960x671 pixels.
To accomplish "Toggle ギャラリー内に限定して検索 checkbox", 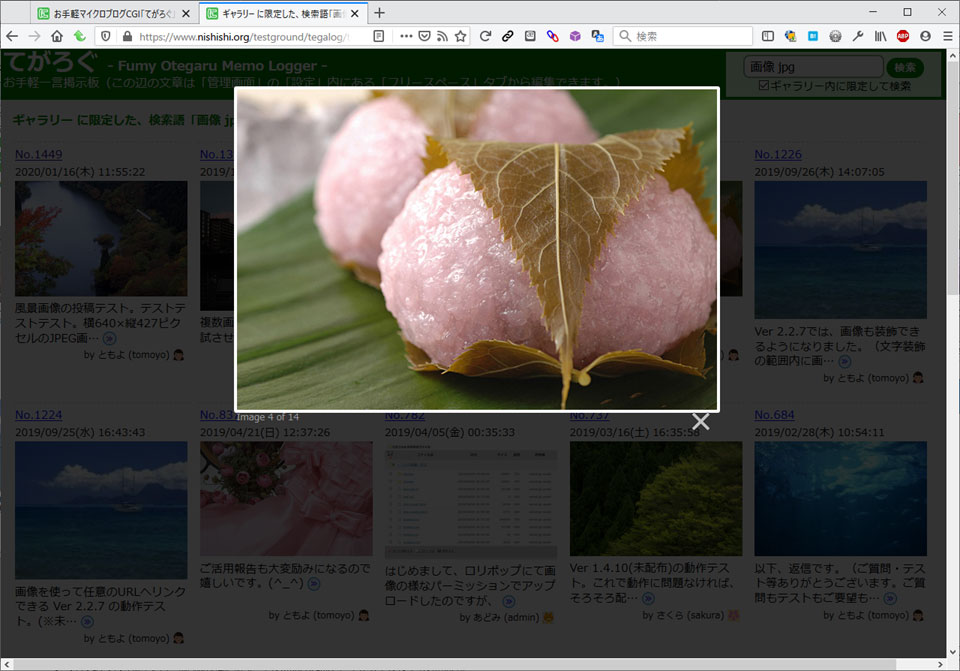I will tap(763, 86).
